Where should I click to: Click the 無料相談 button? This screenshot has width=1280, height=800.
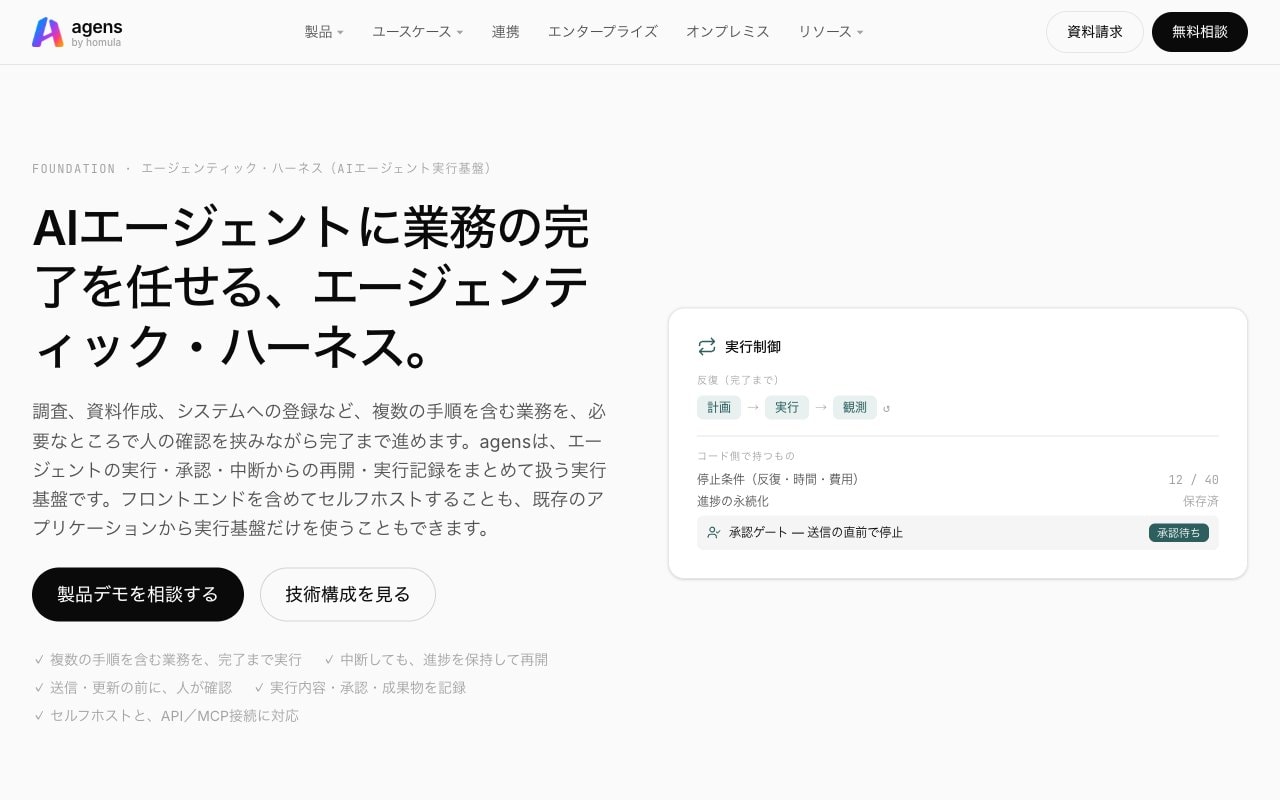1200,32
